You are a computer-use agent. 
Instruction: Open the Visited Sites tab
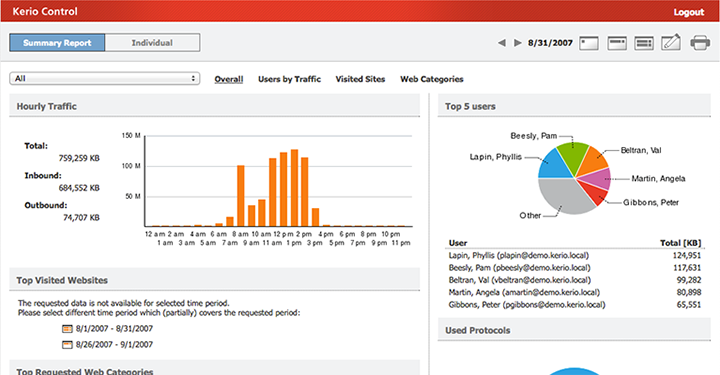[x=360, y=79]
